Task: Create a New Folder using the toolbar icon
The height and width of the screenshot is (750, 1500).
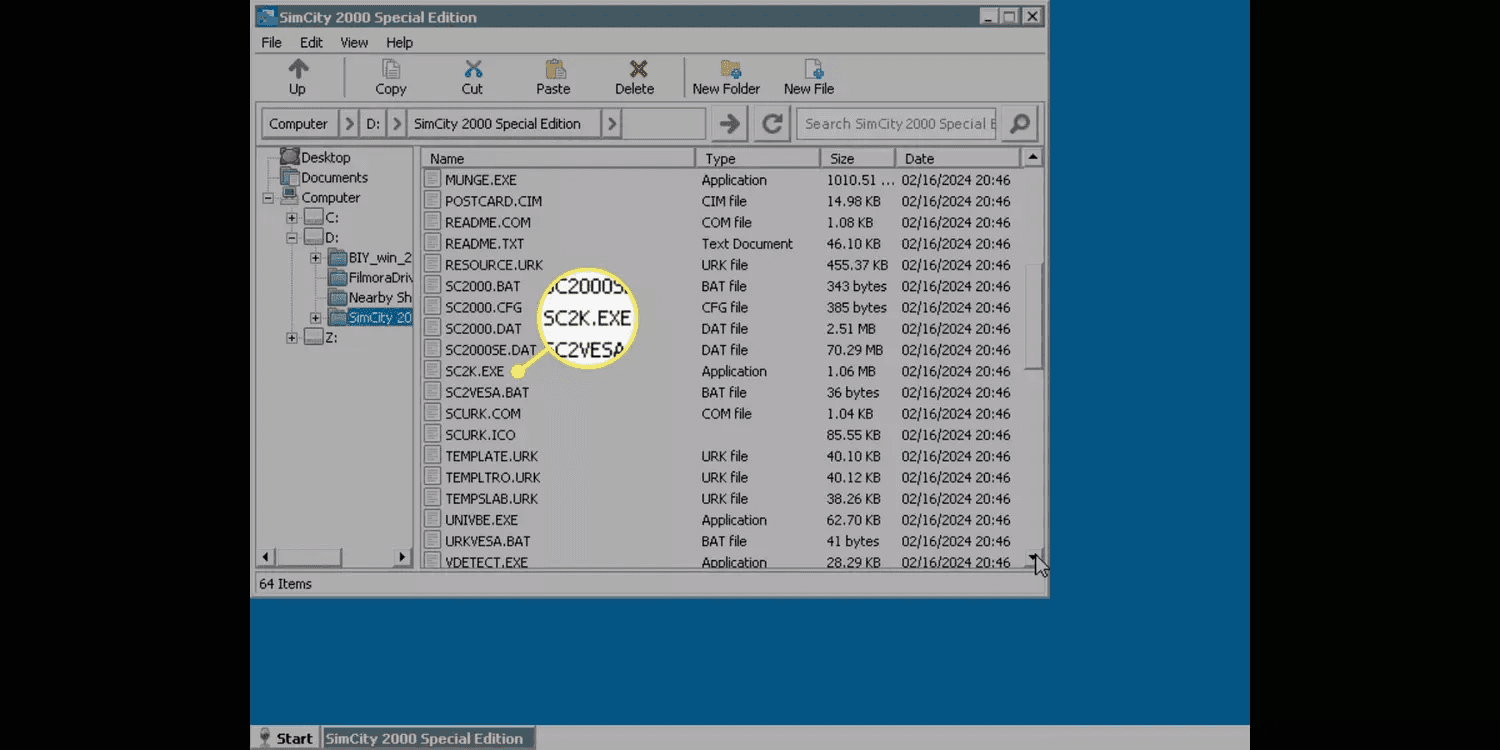Action: click(726, 75)
